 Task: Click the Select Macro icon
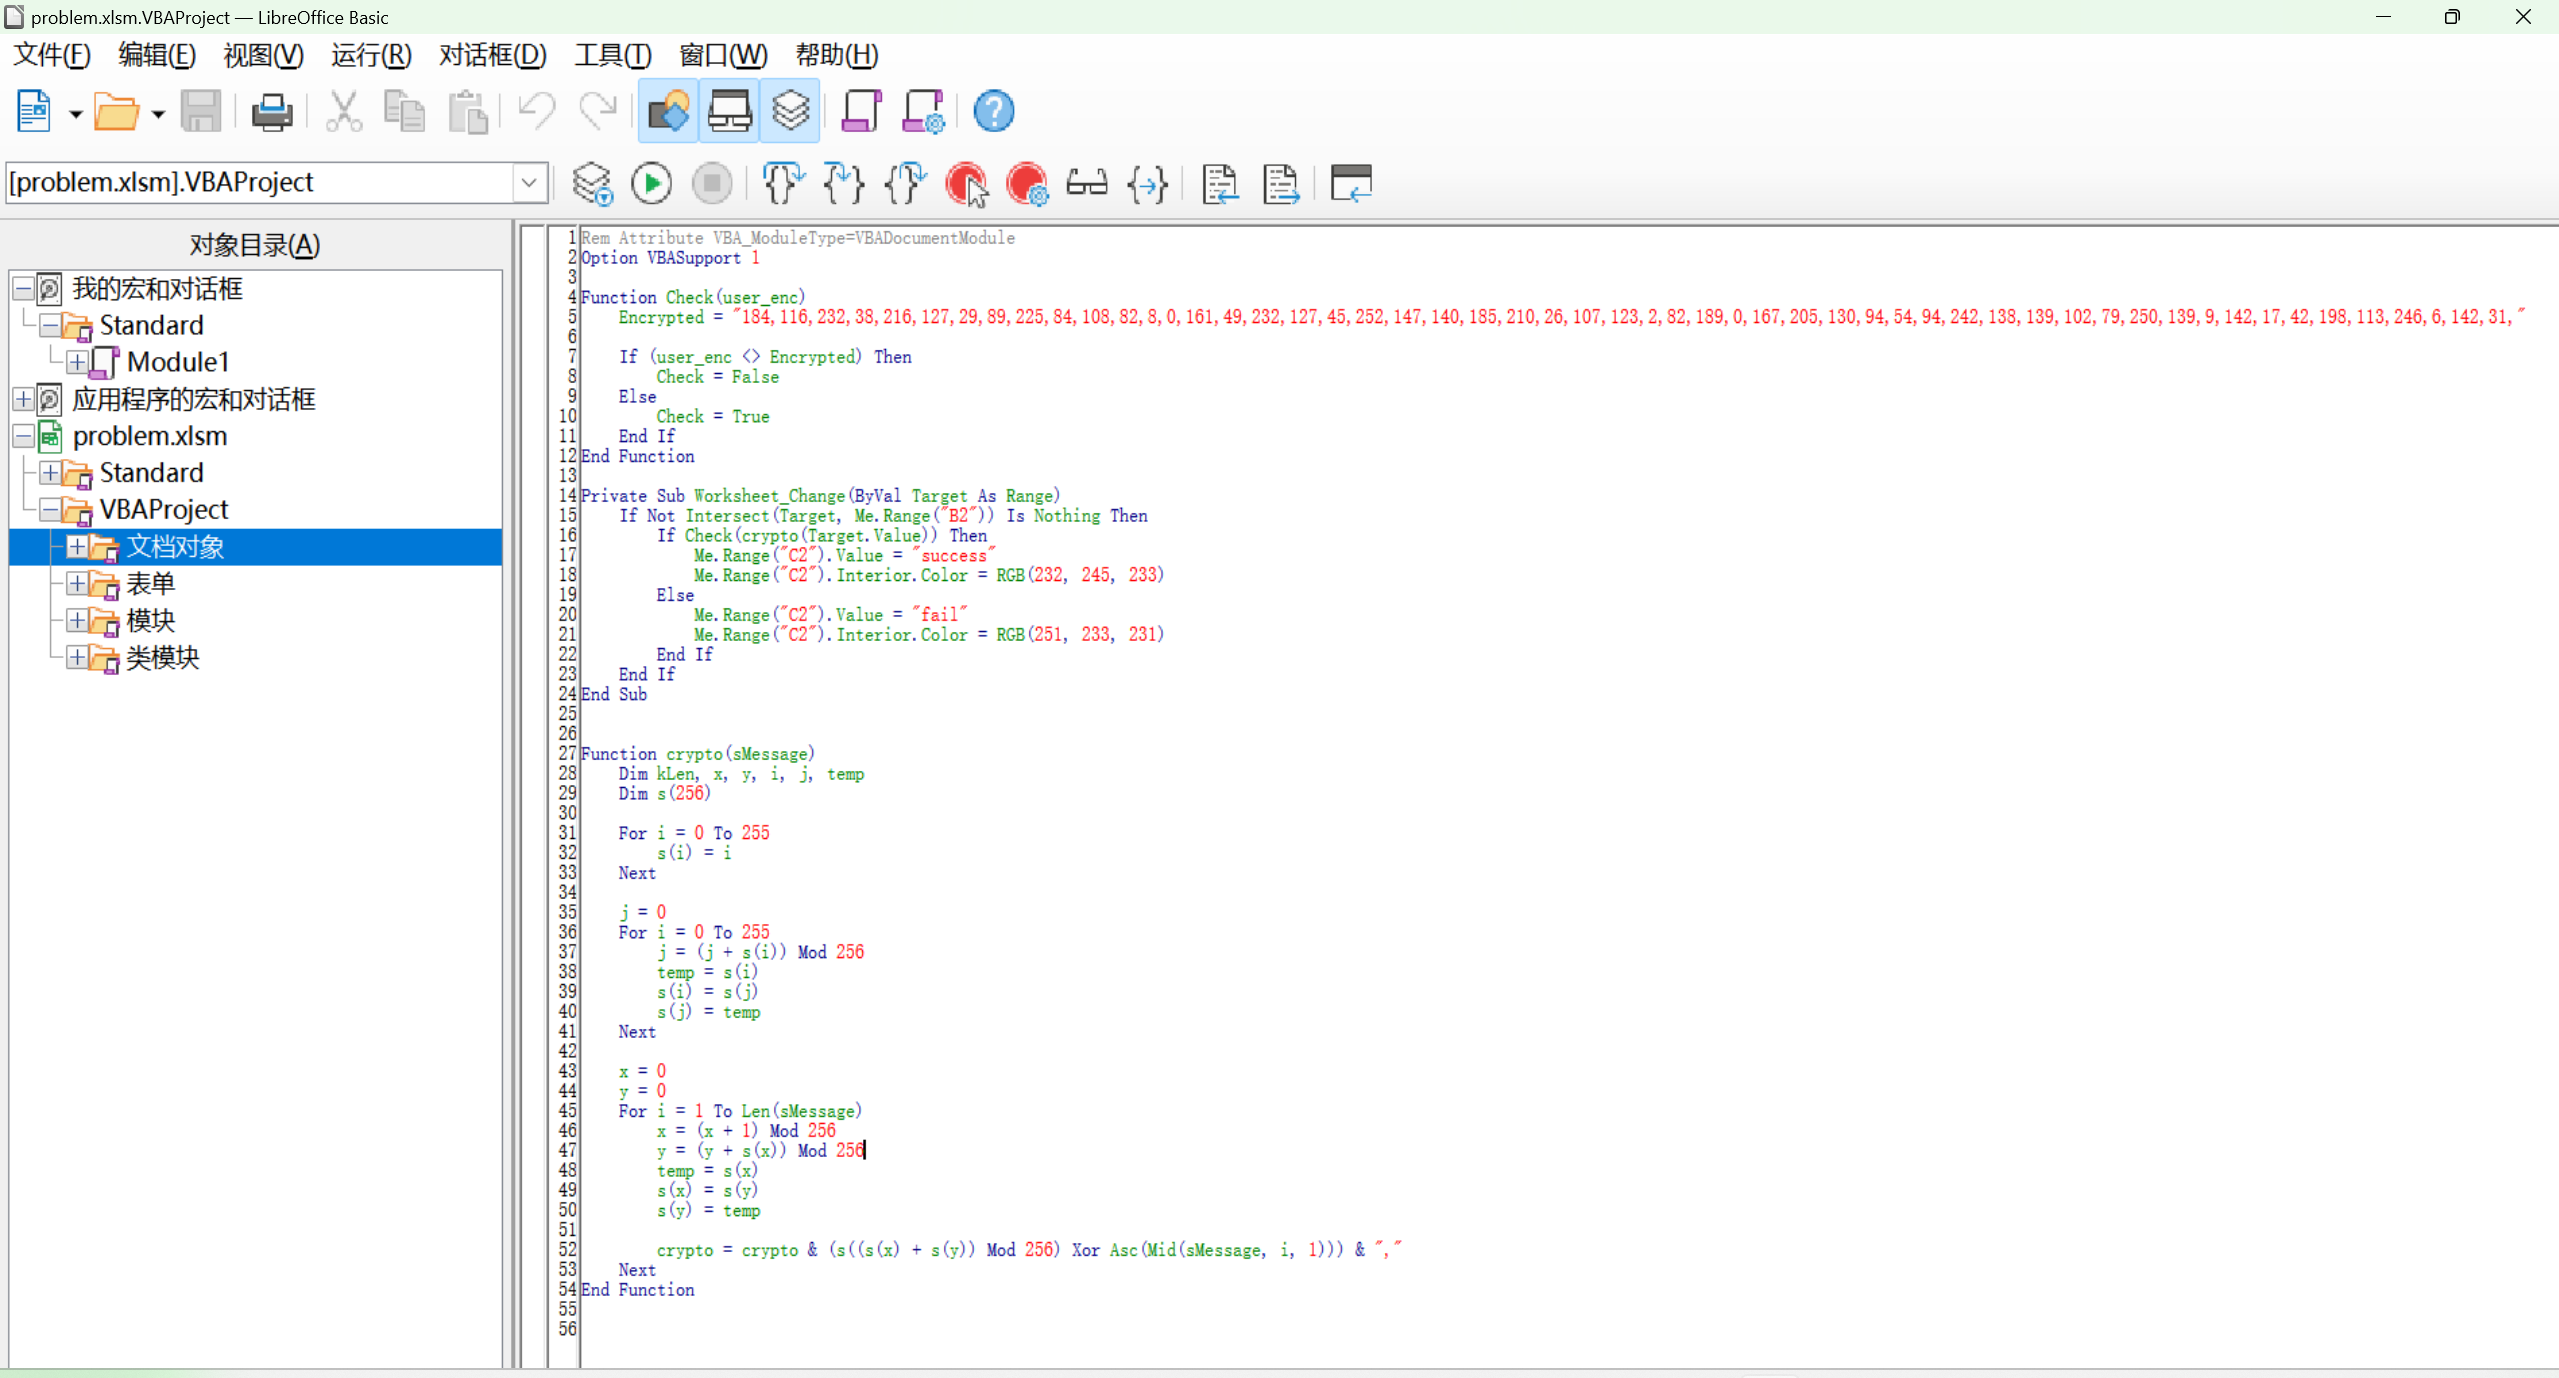729,111
